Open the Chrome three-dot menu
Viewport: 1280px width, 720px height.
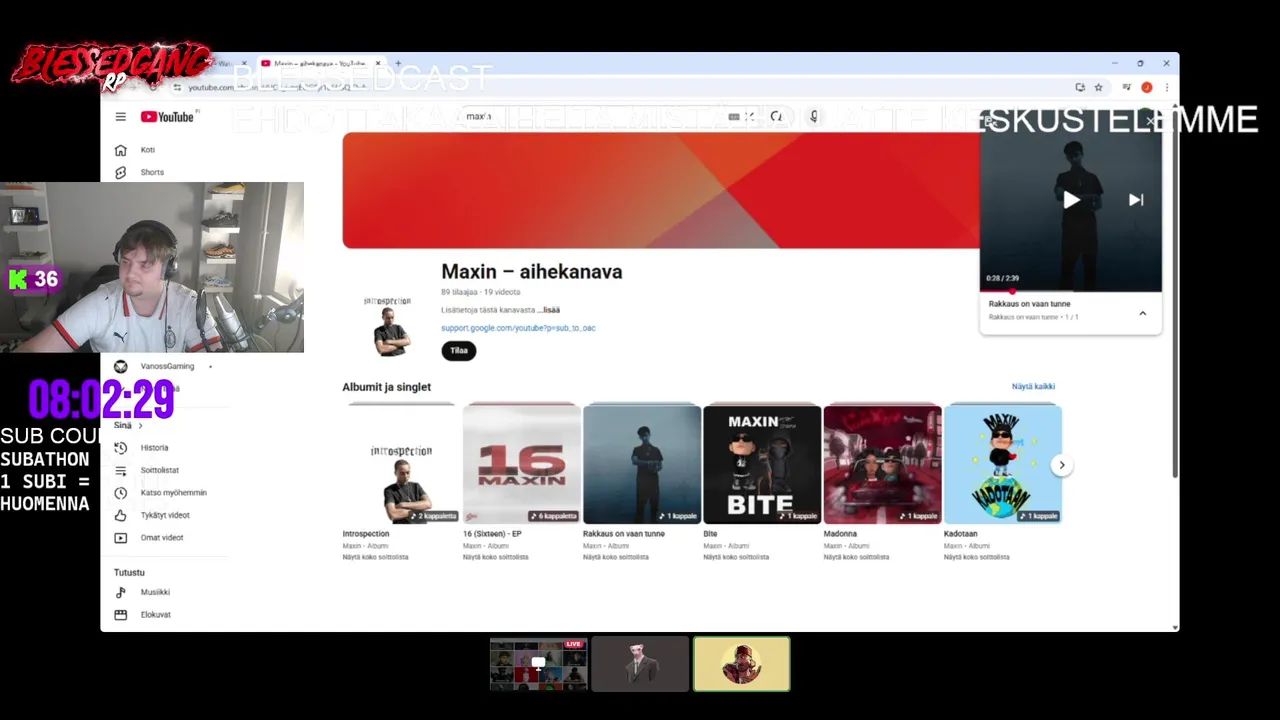[1166, 87]
